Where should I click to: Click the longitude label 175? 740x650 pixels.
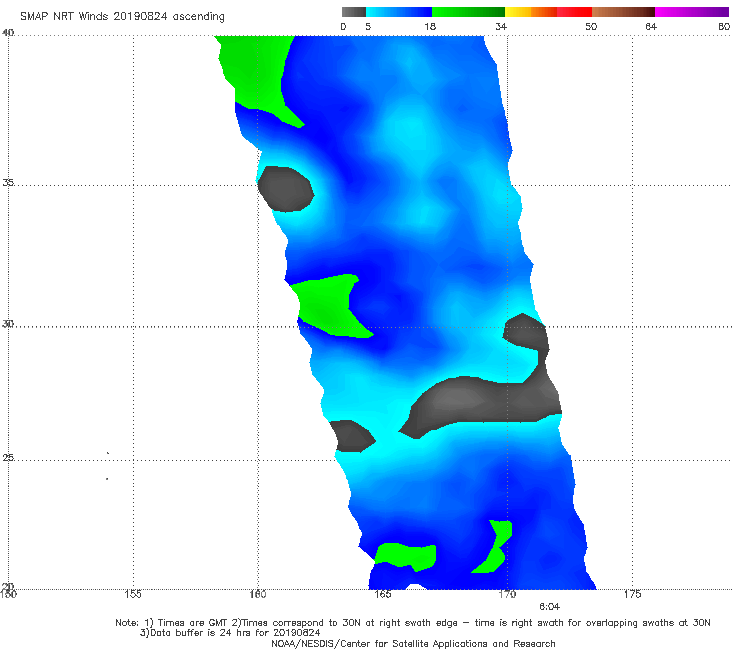pyautogui.click(x=632, y=594)
